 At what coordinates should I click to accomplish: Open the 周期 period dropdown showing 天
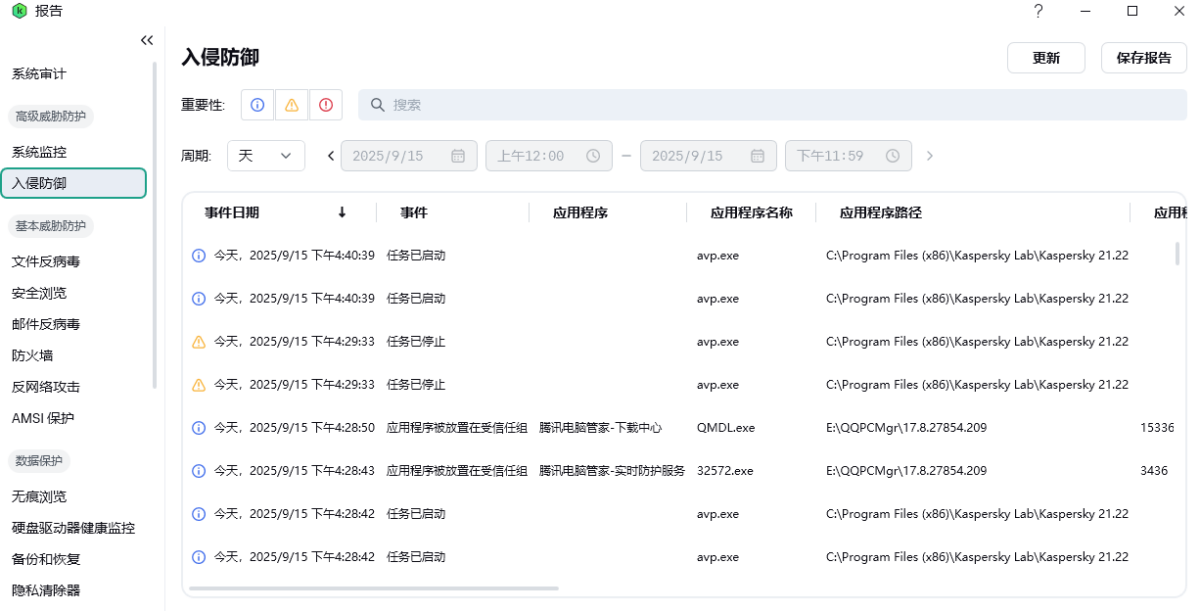[266, 155]
